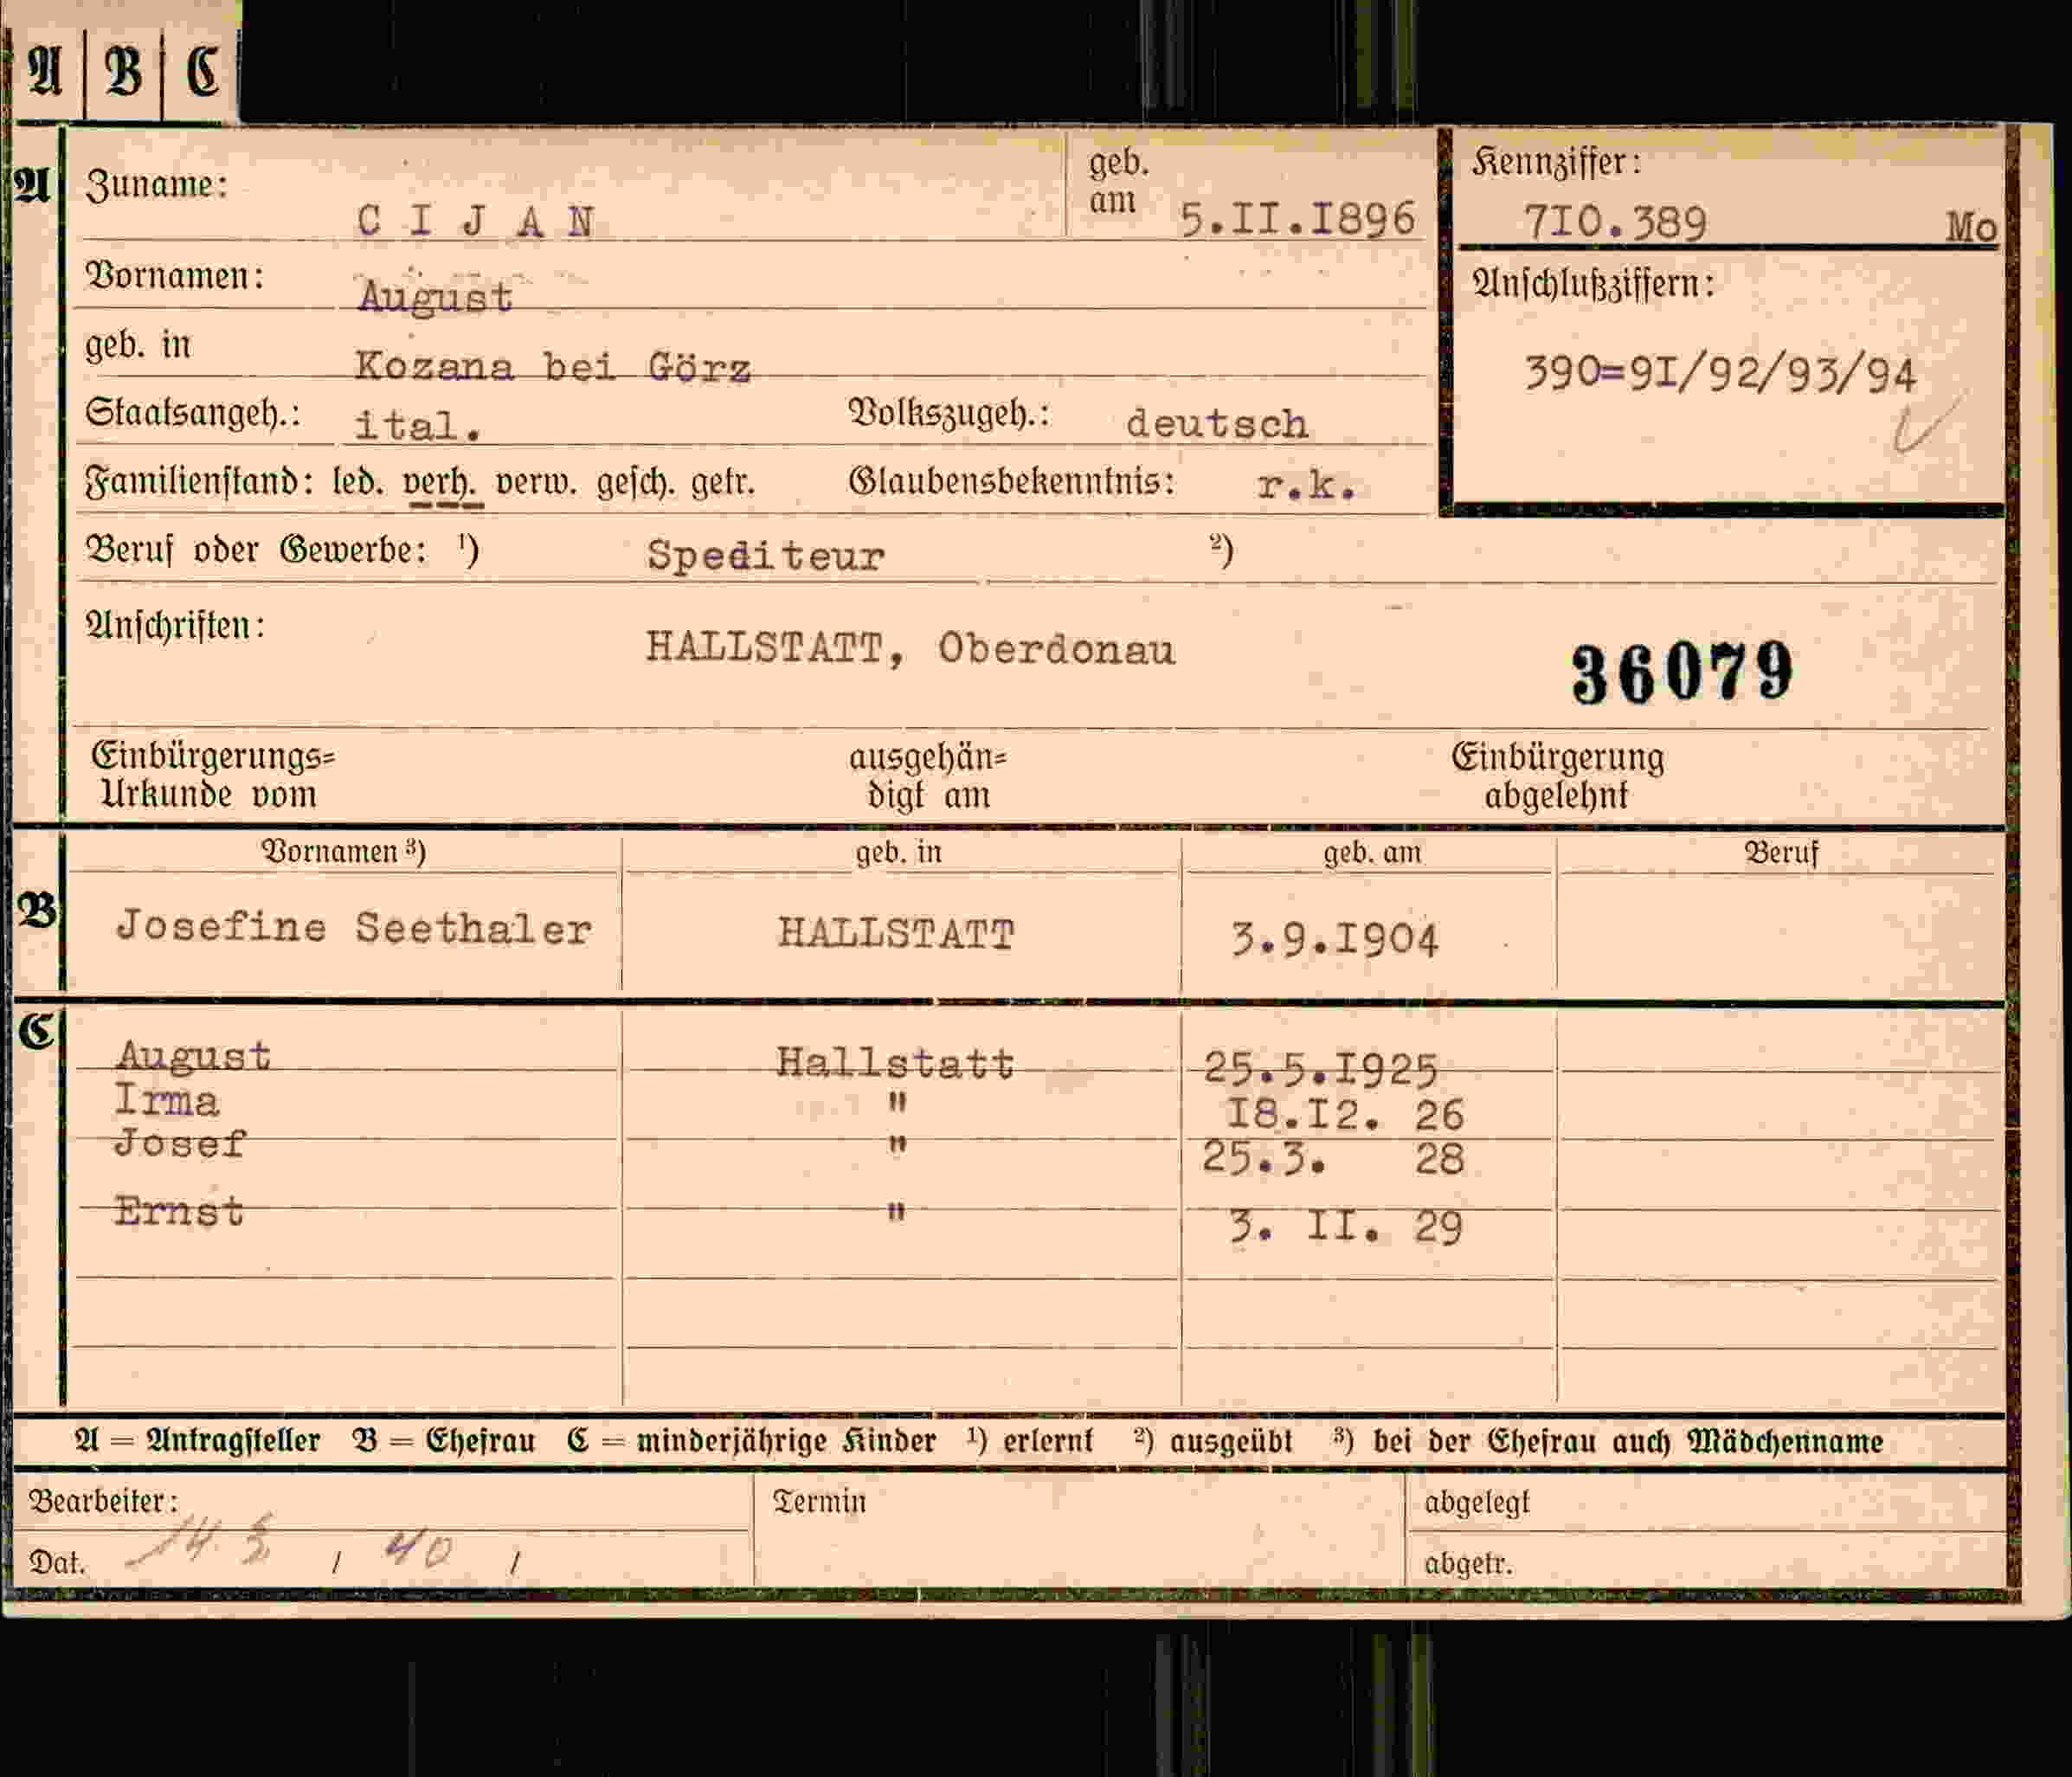
Task: Select the children's birthplace "Hallstatt"
Action: 895,1062
